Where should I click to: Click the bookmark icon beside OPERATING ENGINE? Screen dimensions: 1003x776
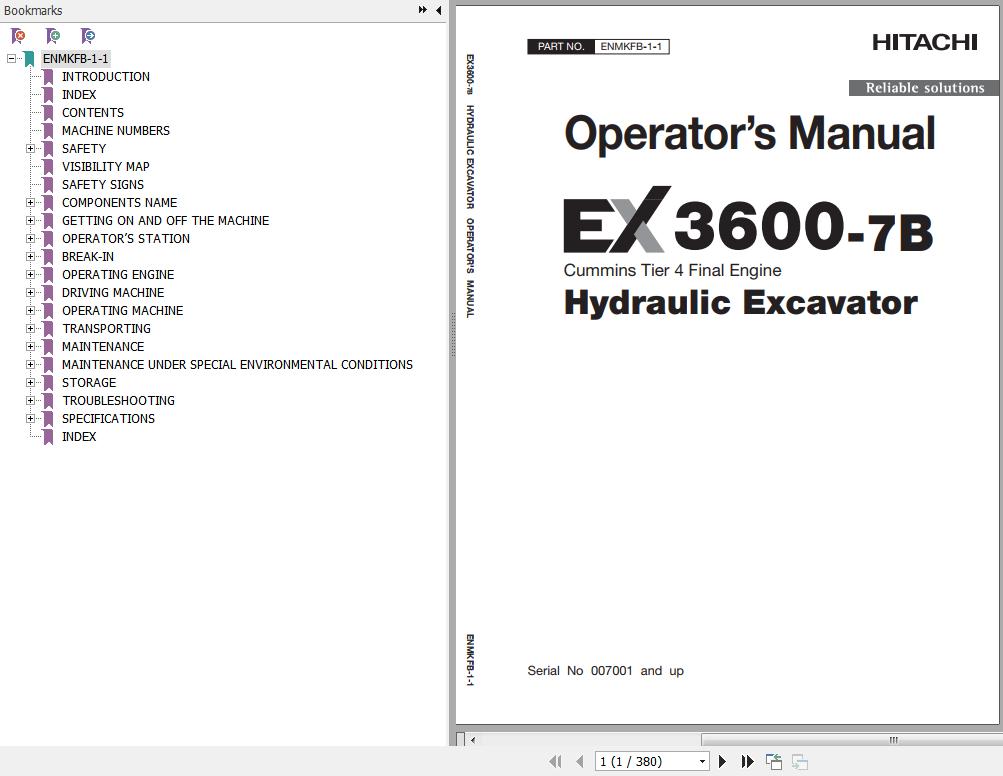coord(48,274)
